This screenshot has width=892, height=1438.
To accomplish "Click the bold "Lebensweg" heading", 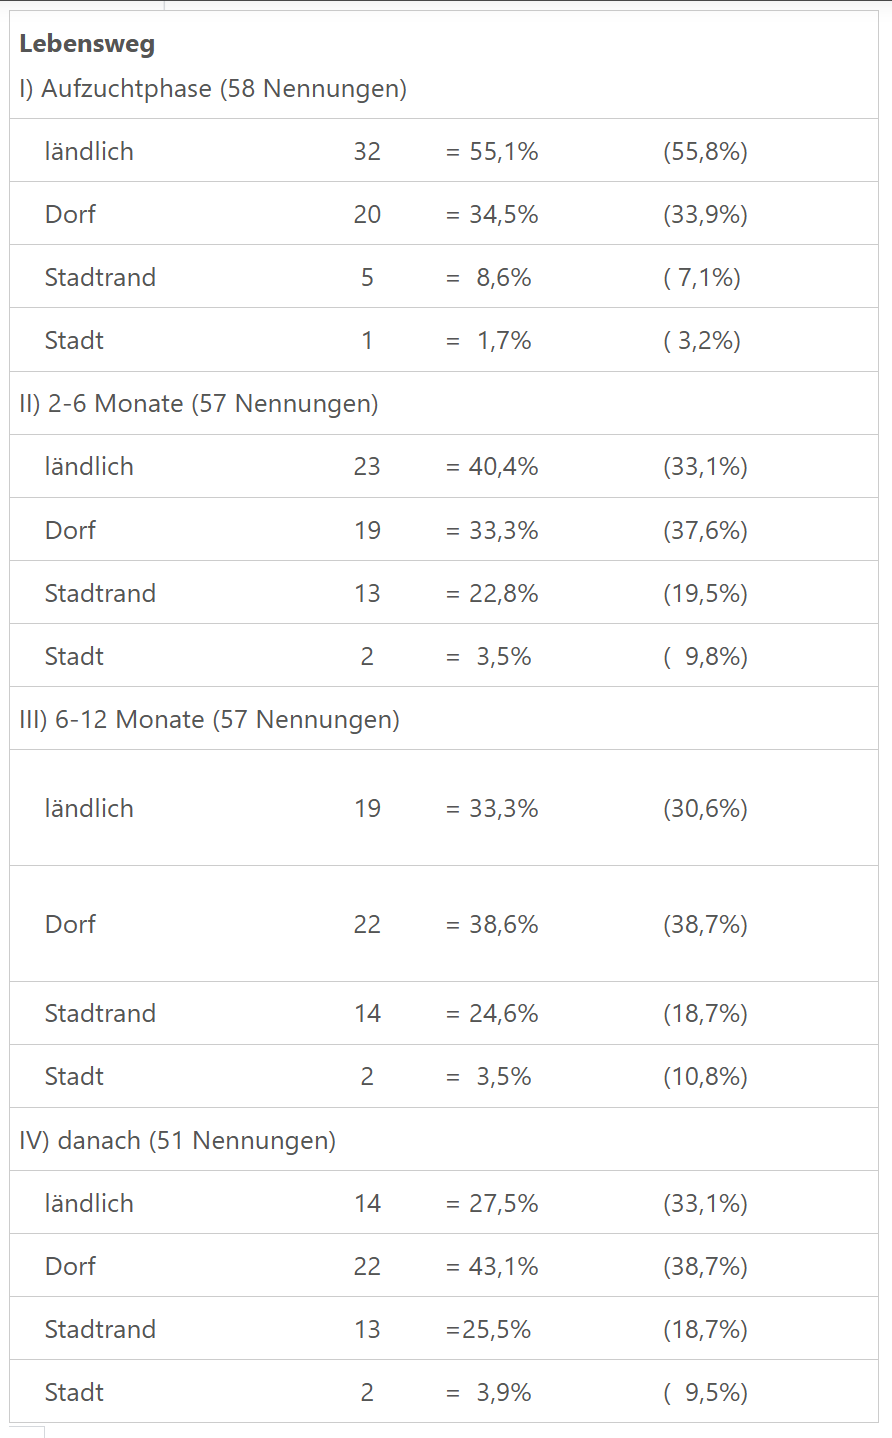I will [87, 44].
